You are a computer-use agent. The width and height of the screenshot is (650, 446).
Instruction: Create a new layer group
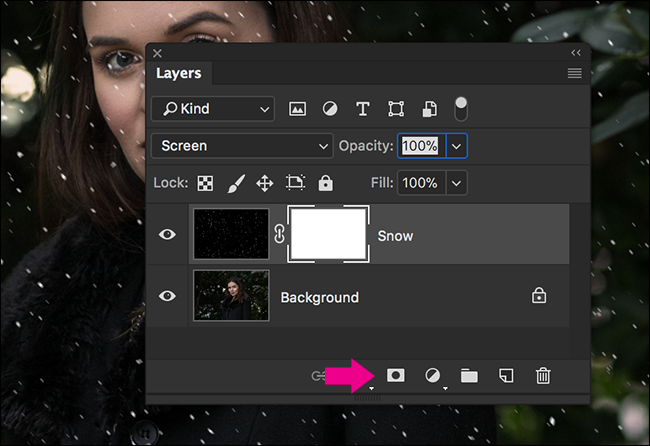[x=469, y=376]
